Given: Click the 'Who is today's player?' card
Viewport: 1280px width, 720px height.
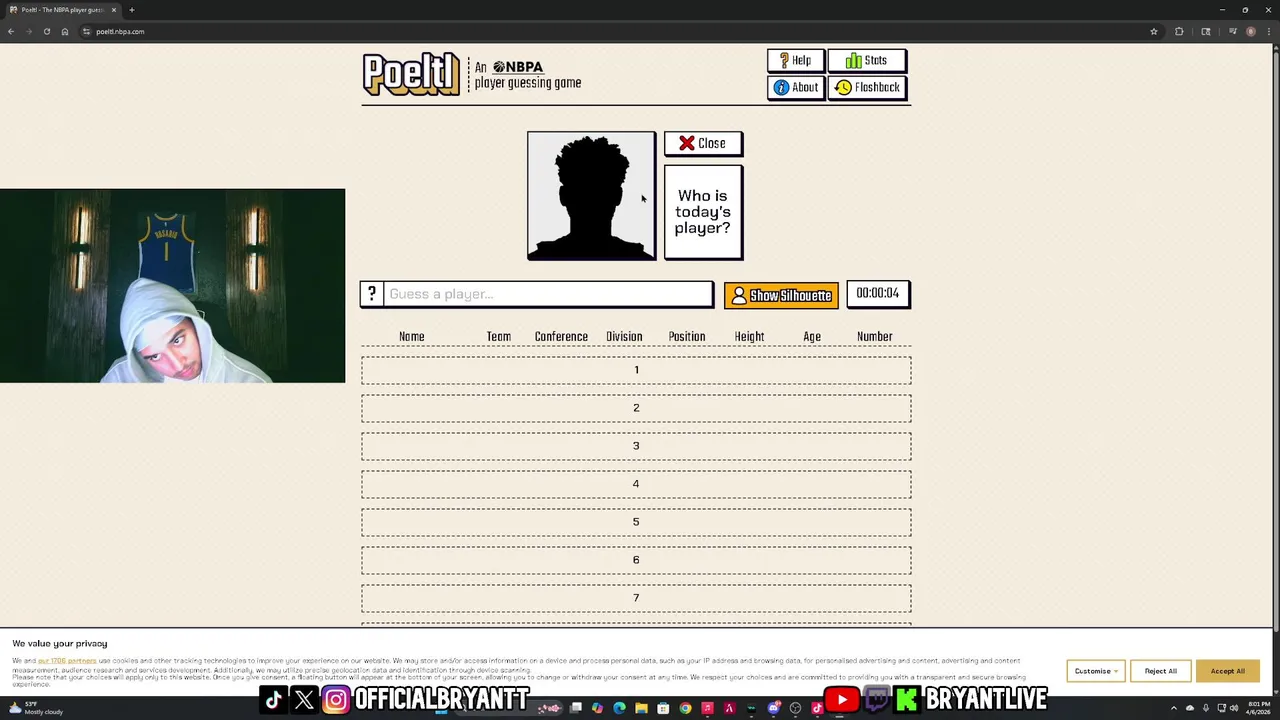Looking at the screenshot, I should point(703,212).
